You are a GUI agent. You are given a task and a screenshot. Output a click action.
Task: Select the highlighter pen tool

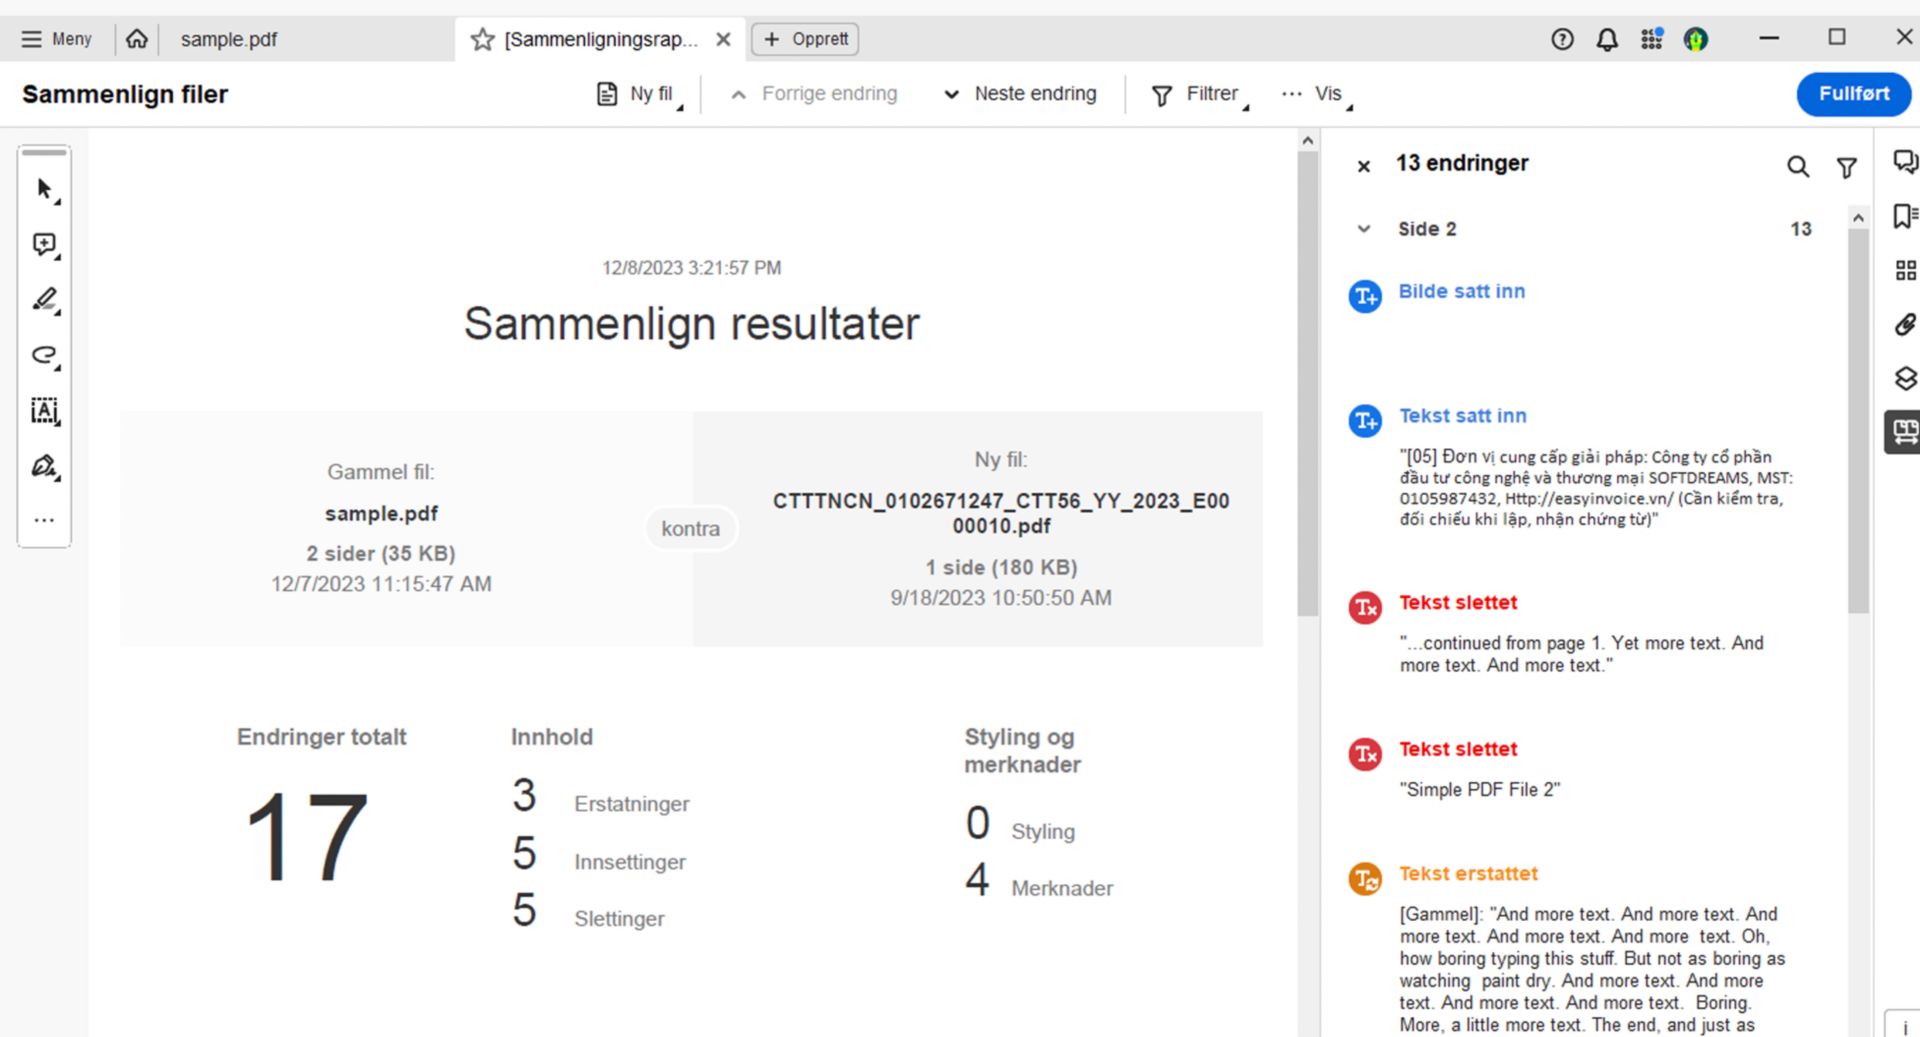44,299
